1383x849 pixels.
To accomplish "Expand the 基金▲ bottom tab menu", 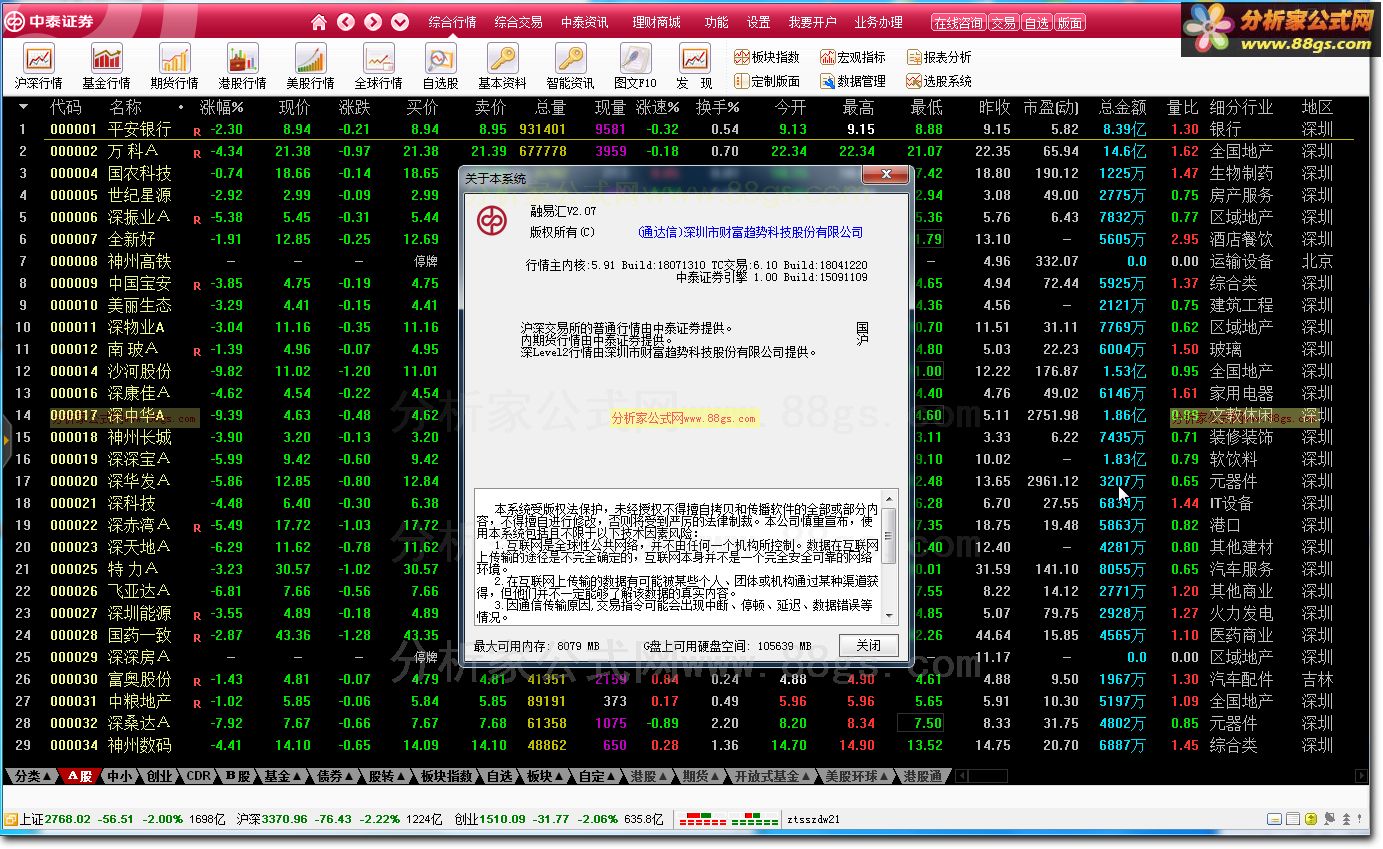I will 281,776.
